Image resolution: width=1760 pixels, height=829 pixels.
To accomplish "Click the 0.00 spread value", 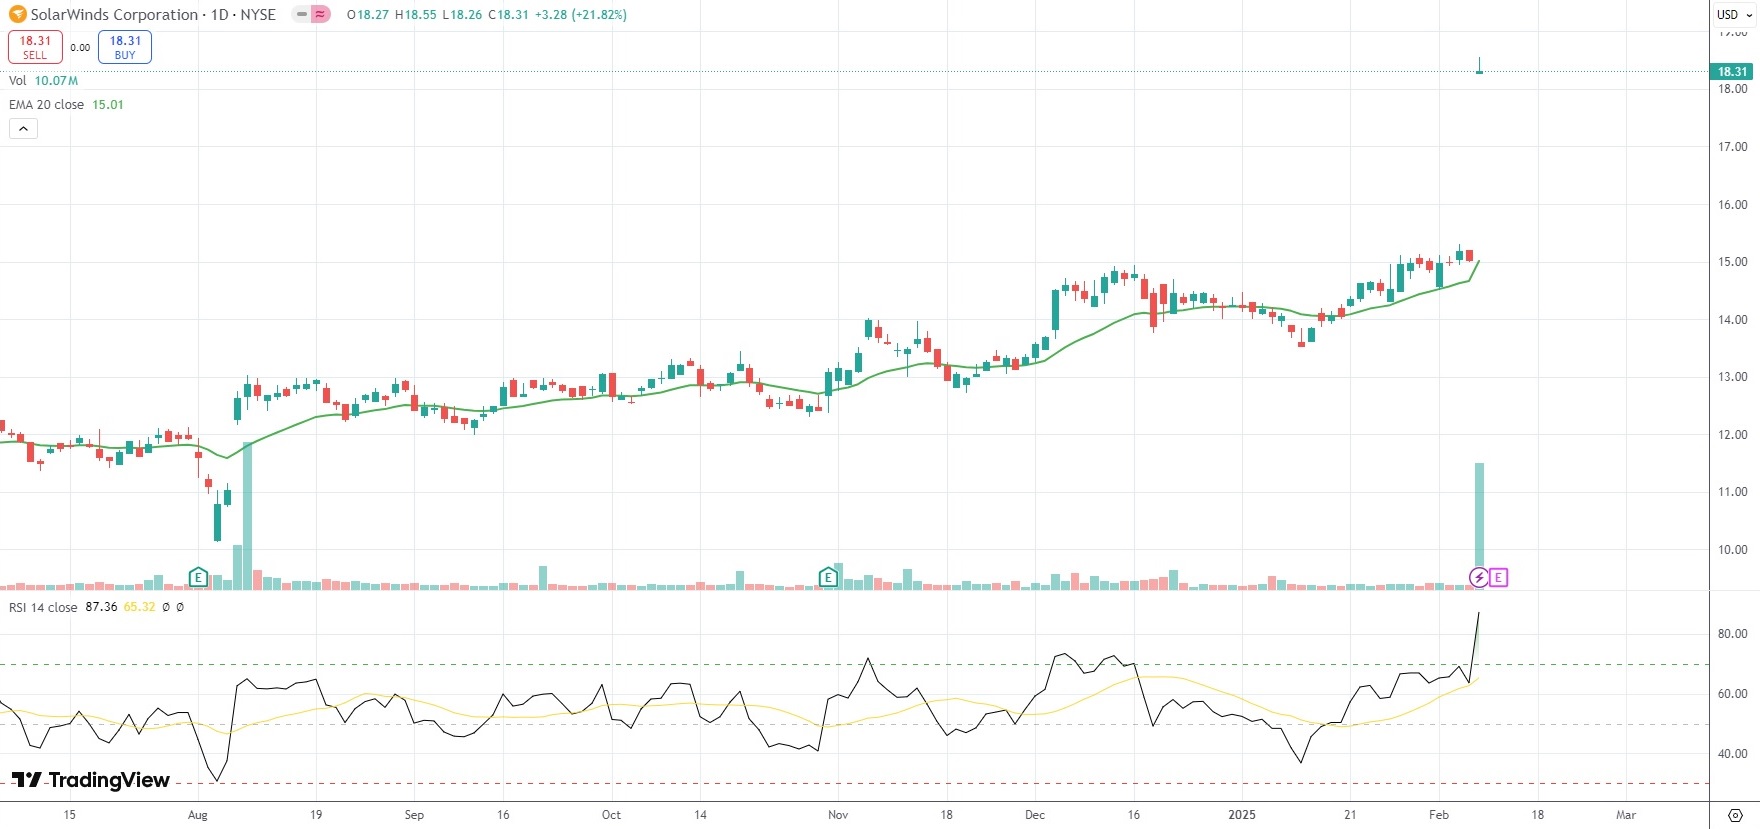I will coord(80,47).
